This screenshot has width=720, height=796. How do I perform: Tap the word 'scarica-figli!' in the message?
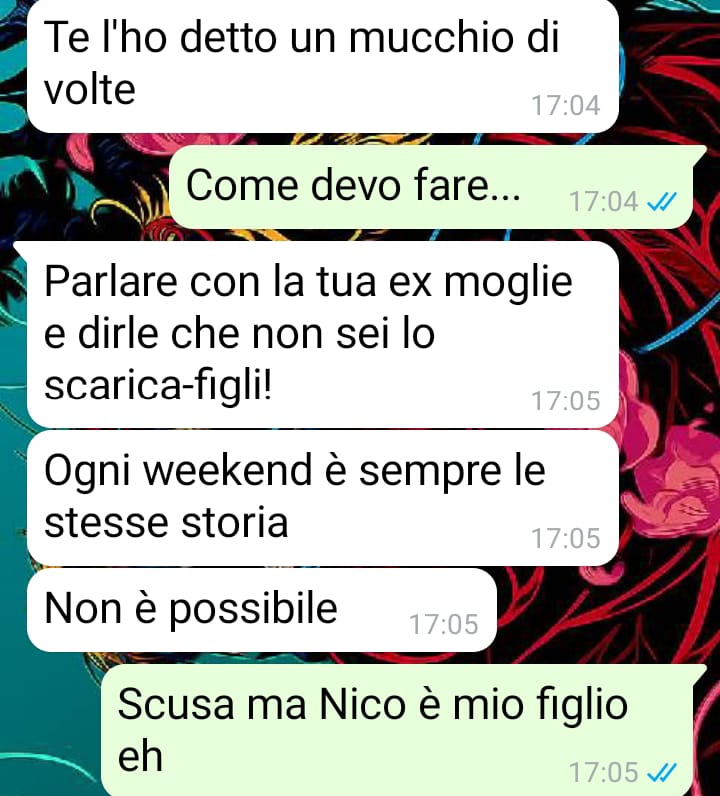pos(158,387)
